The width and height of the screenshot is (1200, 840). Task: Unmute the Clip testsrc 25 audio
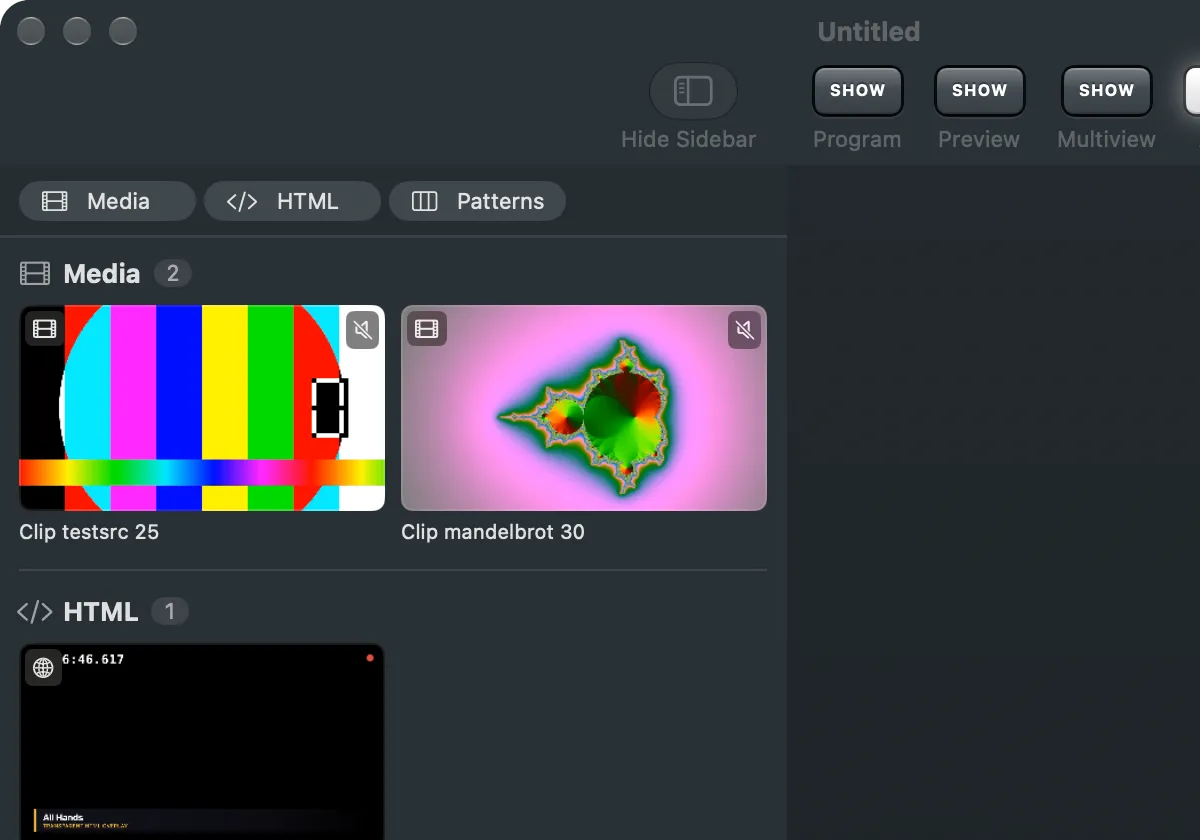pyautogui.click(x=363, y=330)
